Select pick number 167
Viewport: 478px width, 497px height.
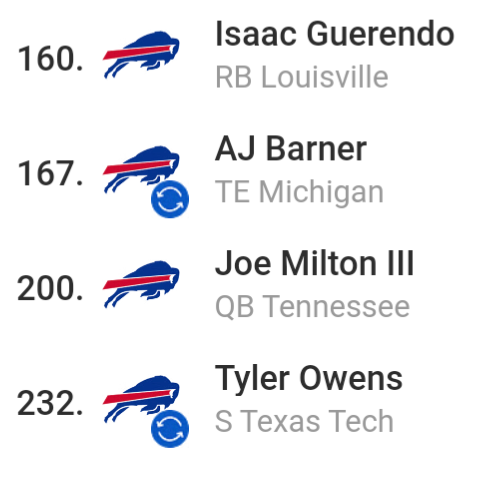click(x=50, y=174)
